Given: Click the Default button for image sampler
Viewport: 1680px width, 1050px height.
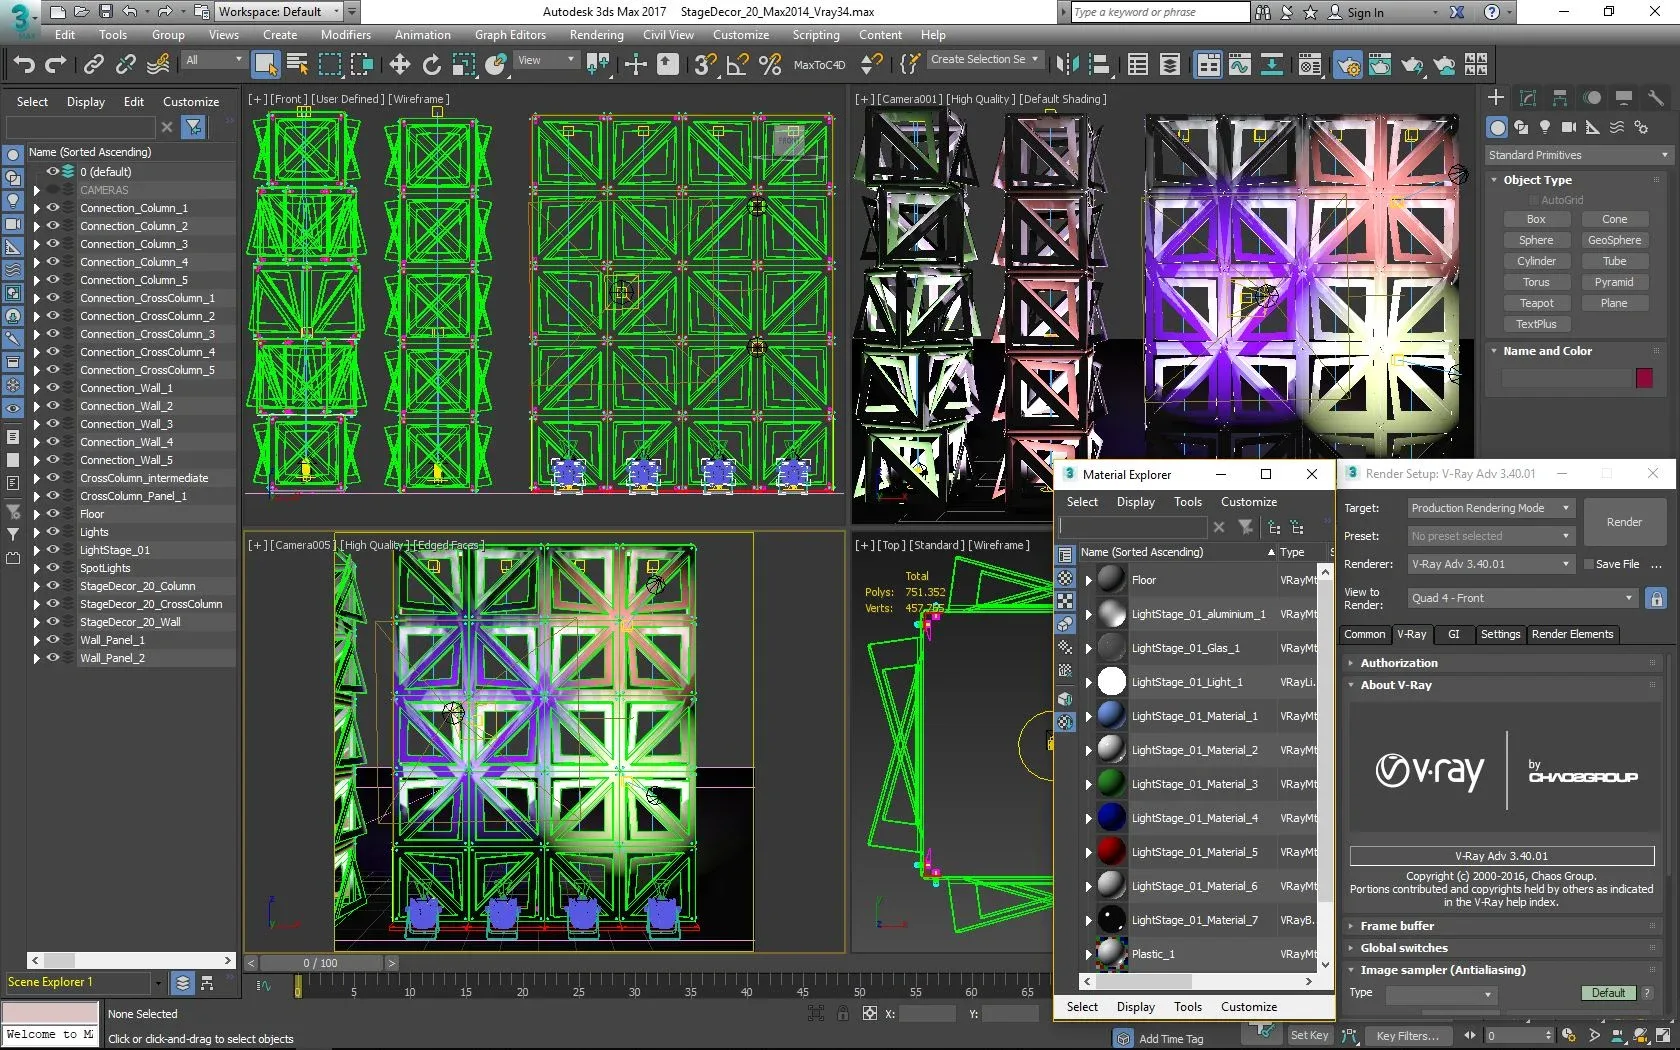Looking at the screenshot, I should click(1608, 993).
